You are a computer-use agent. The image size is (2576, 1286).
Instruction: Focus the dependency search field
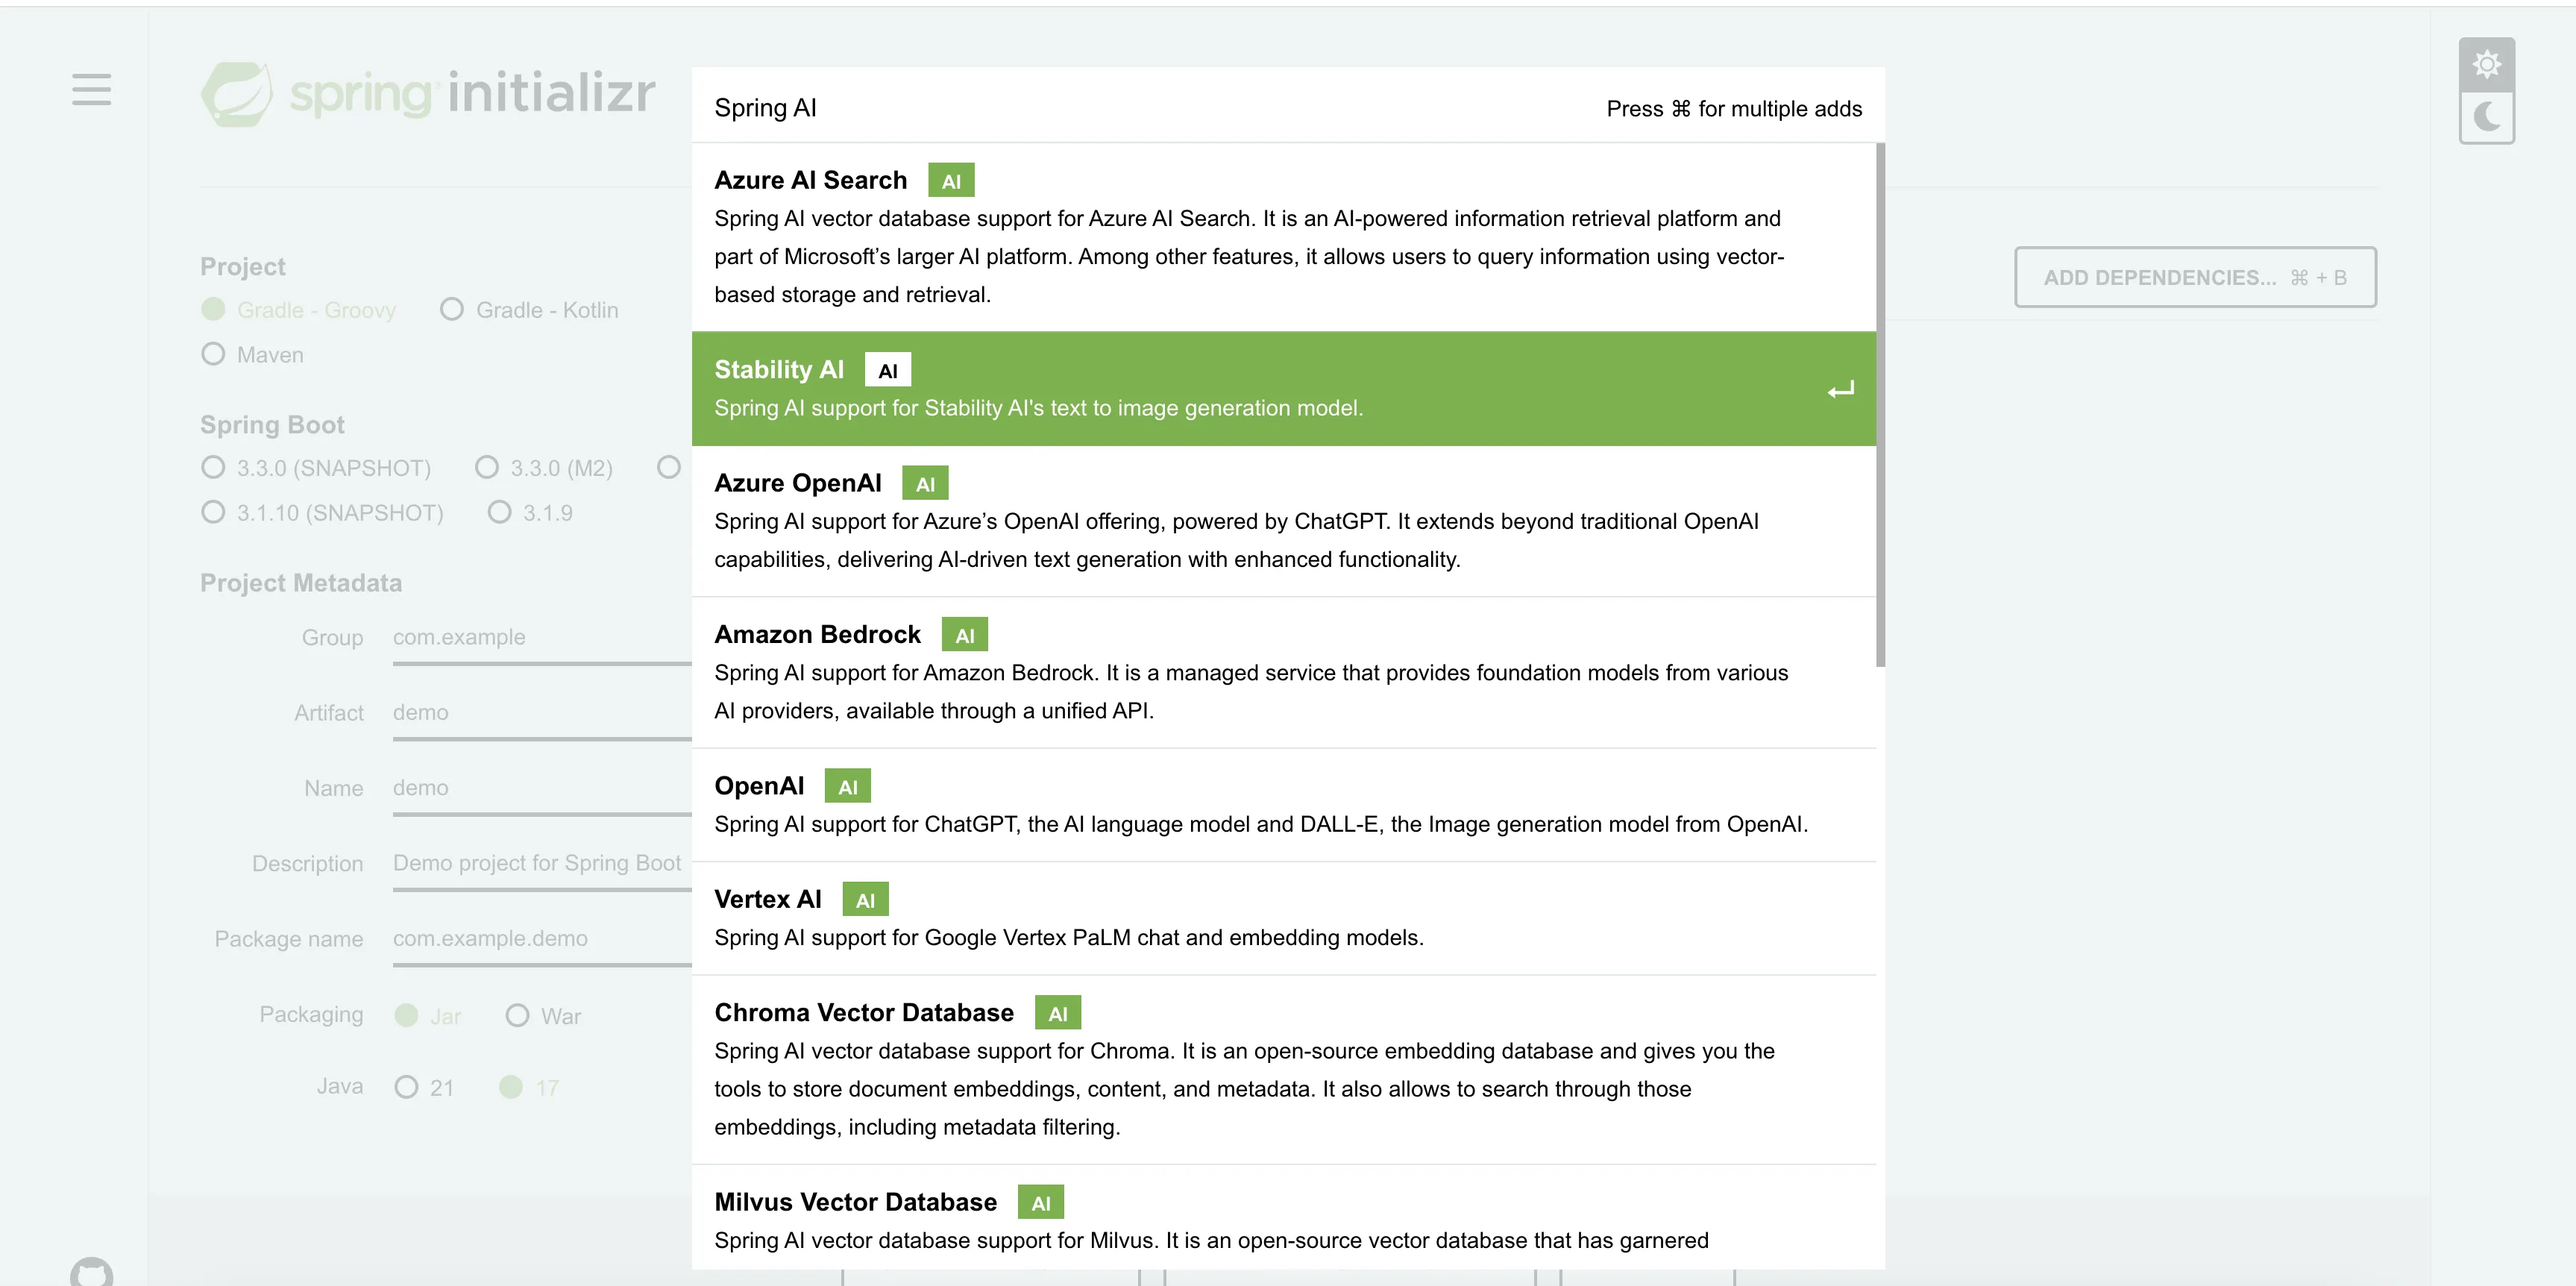click(x=1150, y=108)
